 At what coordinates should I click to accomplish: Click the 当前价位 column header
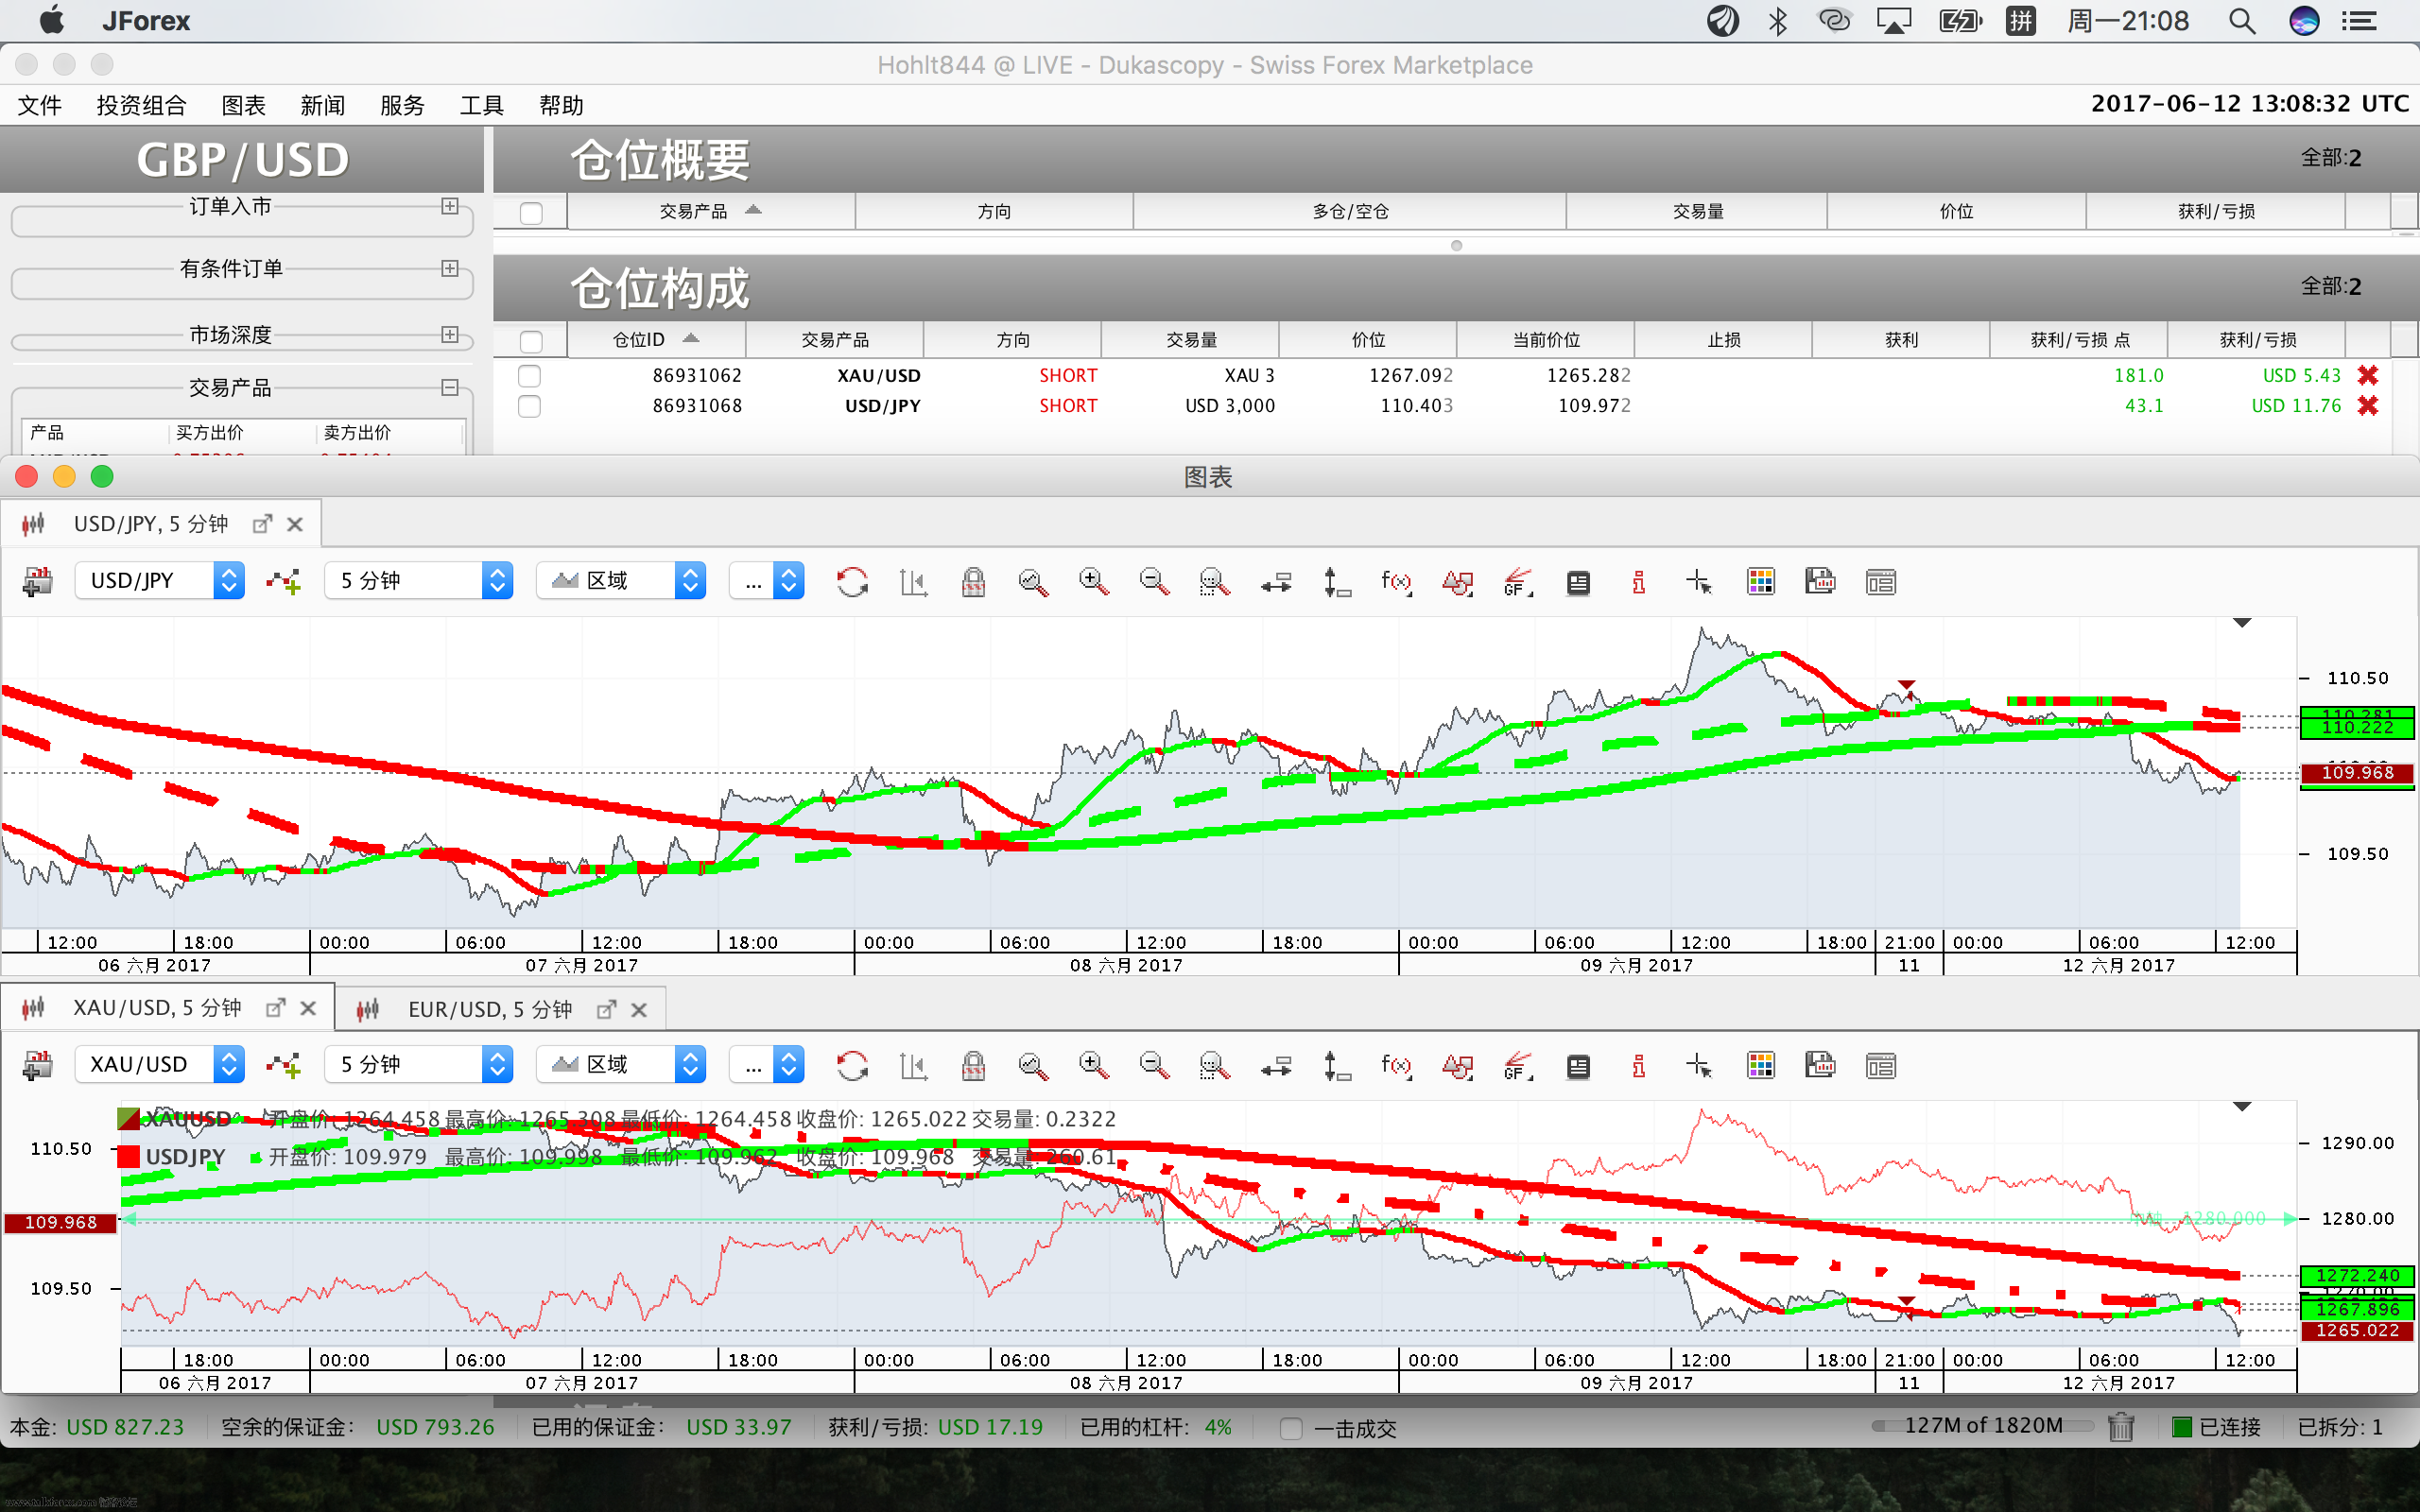coord(1546,340)
